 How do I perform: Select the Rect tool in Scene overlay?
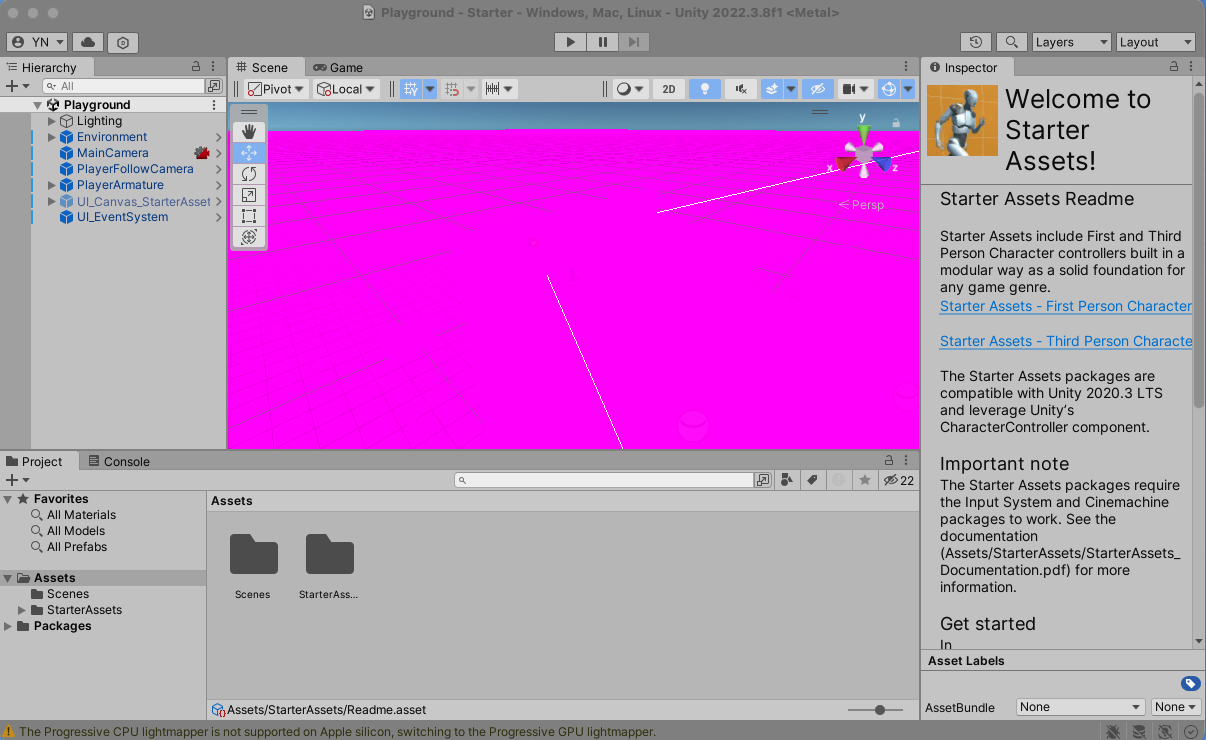249,216
